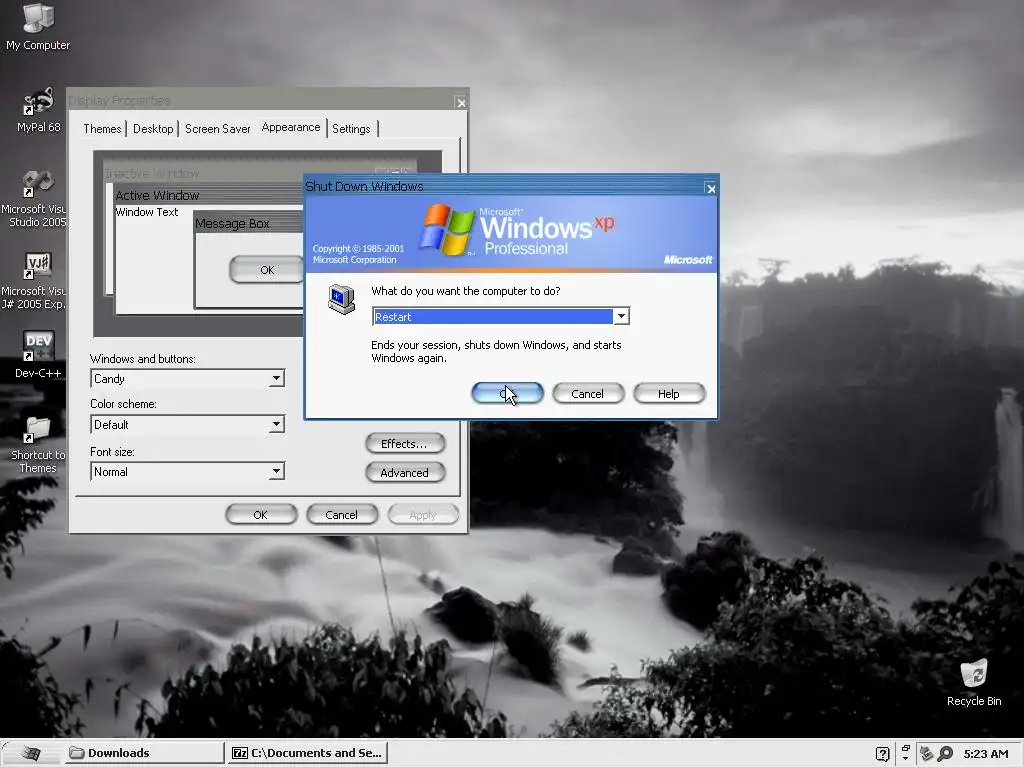Click the language bar help icon in the taskbar
Screen dimensions: 1024x768
882,754
